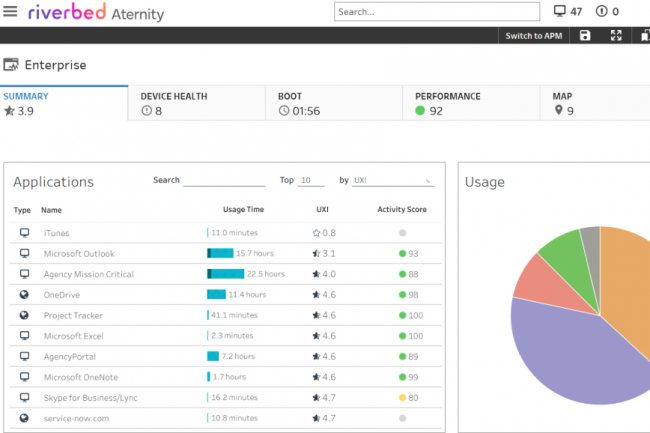Select Skype for Business/Lync application
The height and width of the screenshot is (433, 650).
(x=90, y=398)
